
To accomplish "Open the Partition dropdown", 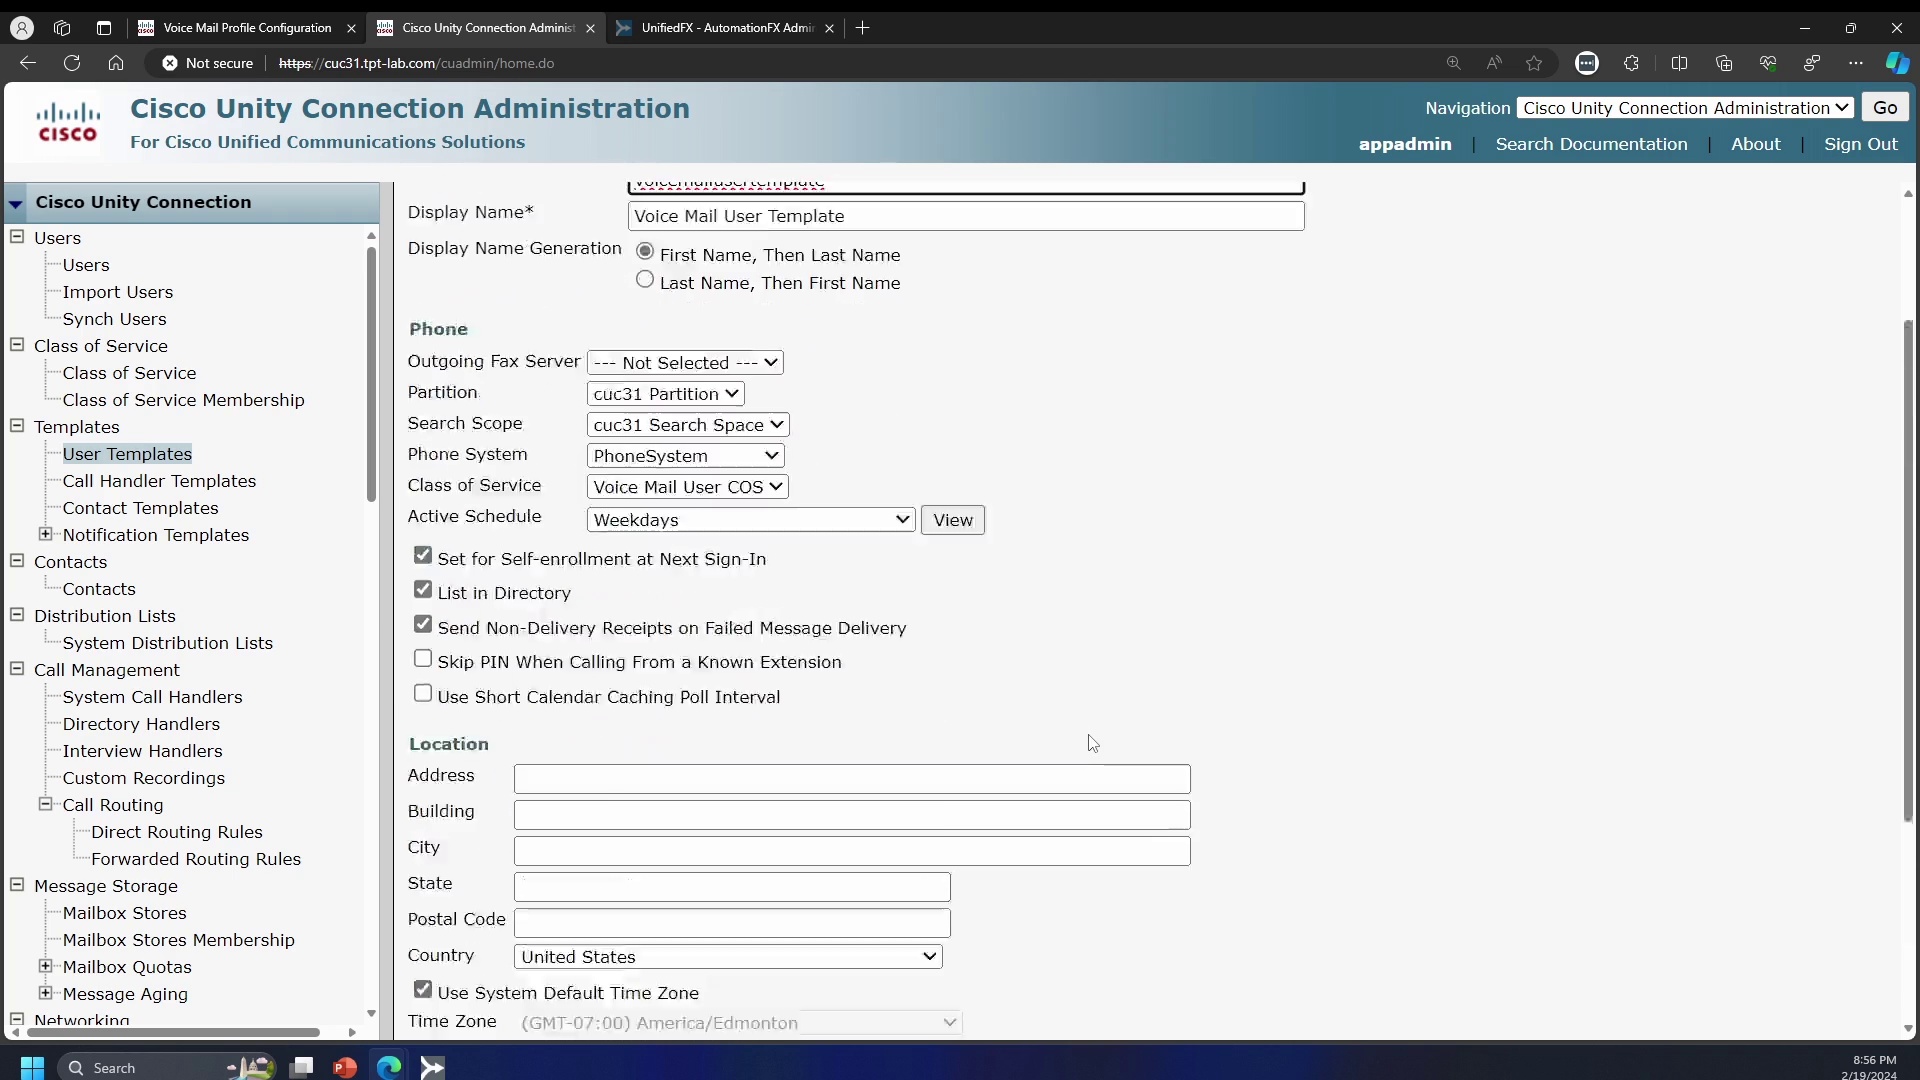I will [665, 393].
